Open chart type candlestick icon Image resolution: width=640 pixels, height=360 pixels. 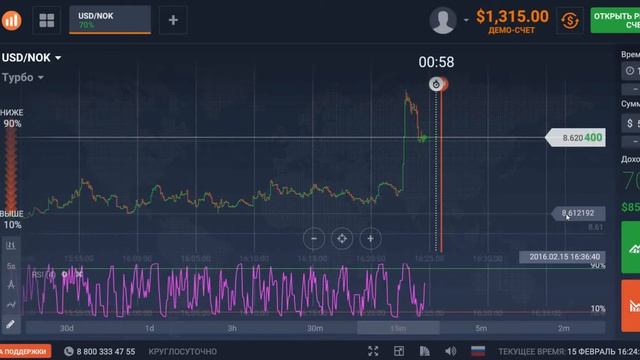coord(11,245)
